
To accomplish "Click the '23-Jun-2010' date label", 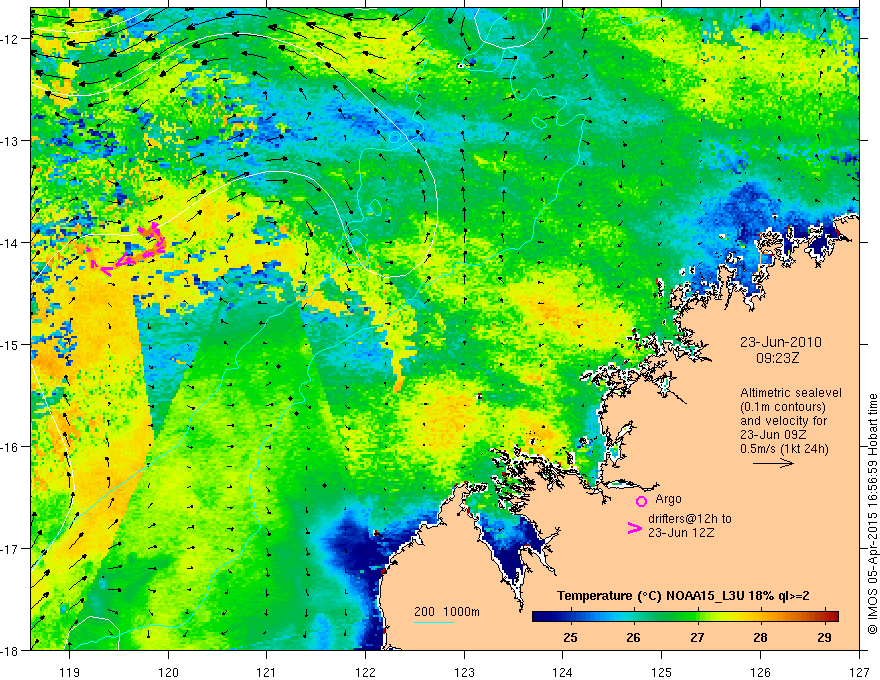I will (x=781, y=342).
